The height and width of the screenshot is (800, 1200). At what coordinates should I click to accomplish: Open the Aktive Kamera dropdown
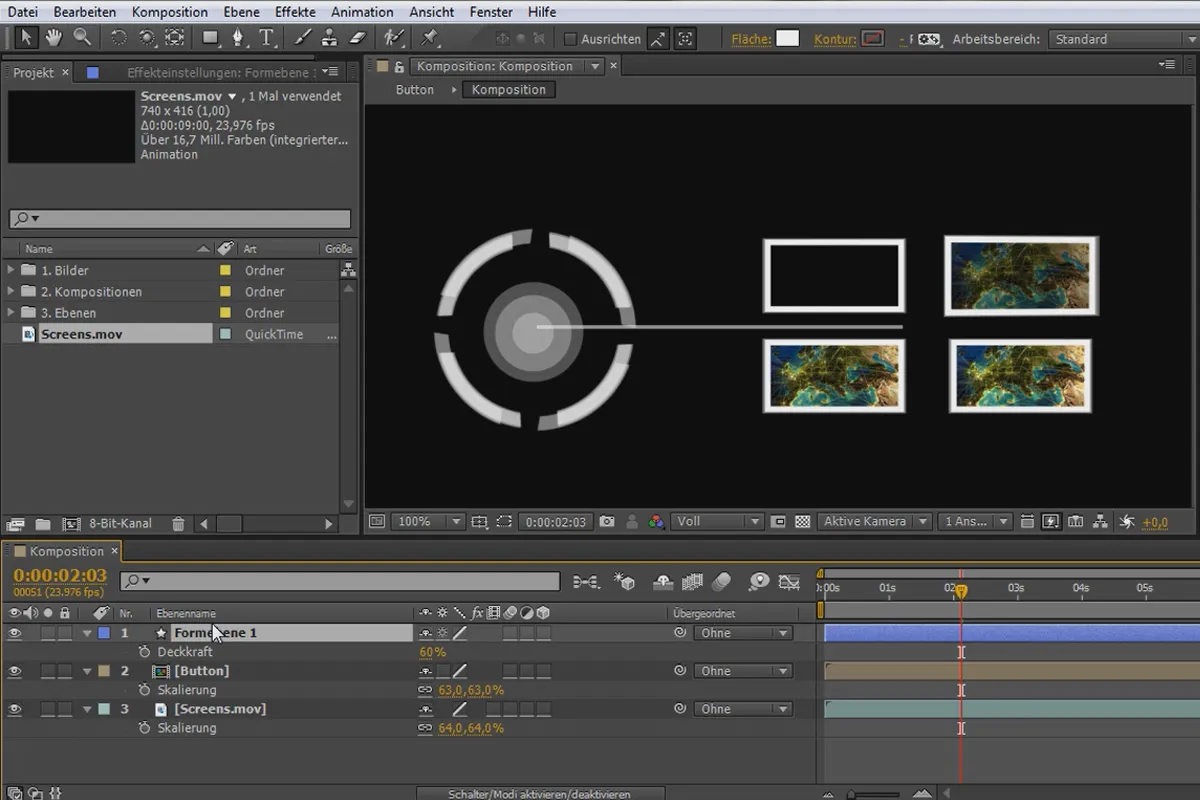[875, 522]
